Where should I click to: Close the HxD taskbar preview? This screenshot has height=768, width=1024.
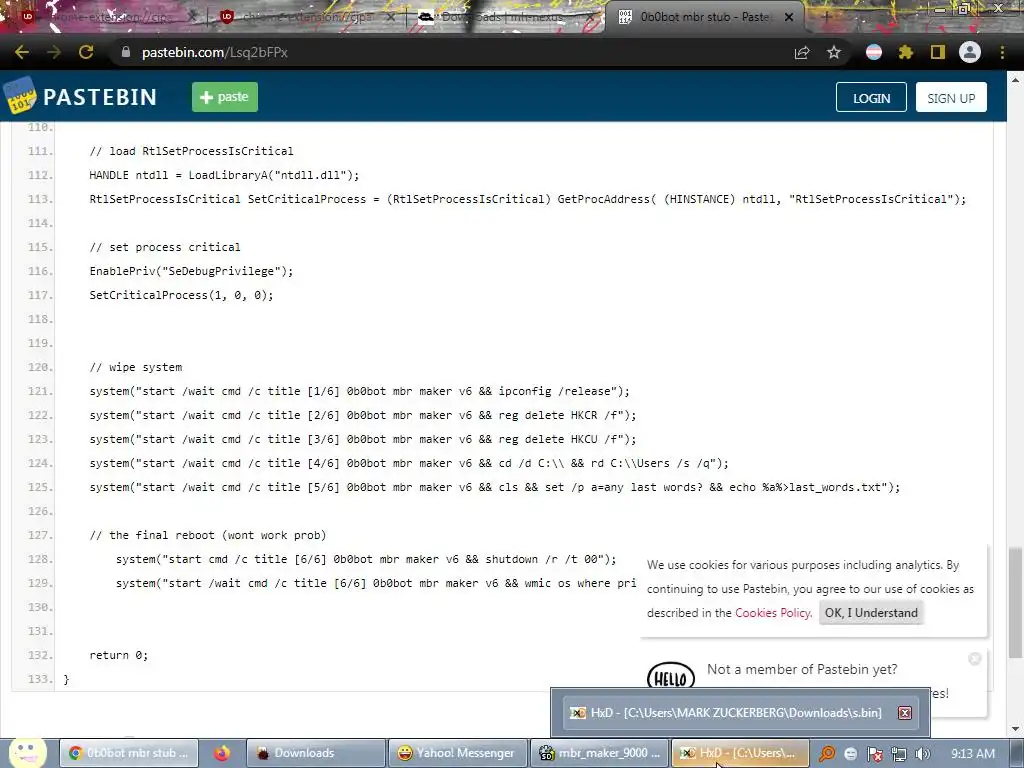point(904,712)
